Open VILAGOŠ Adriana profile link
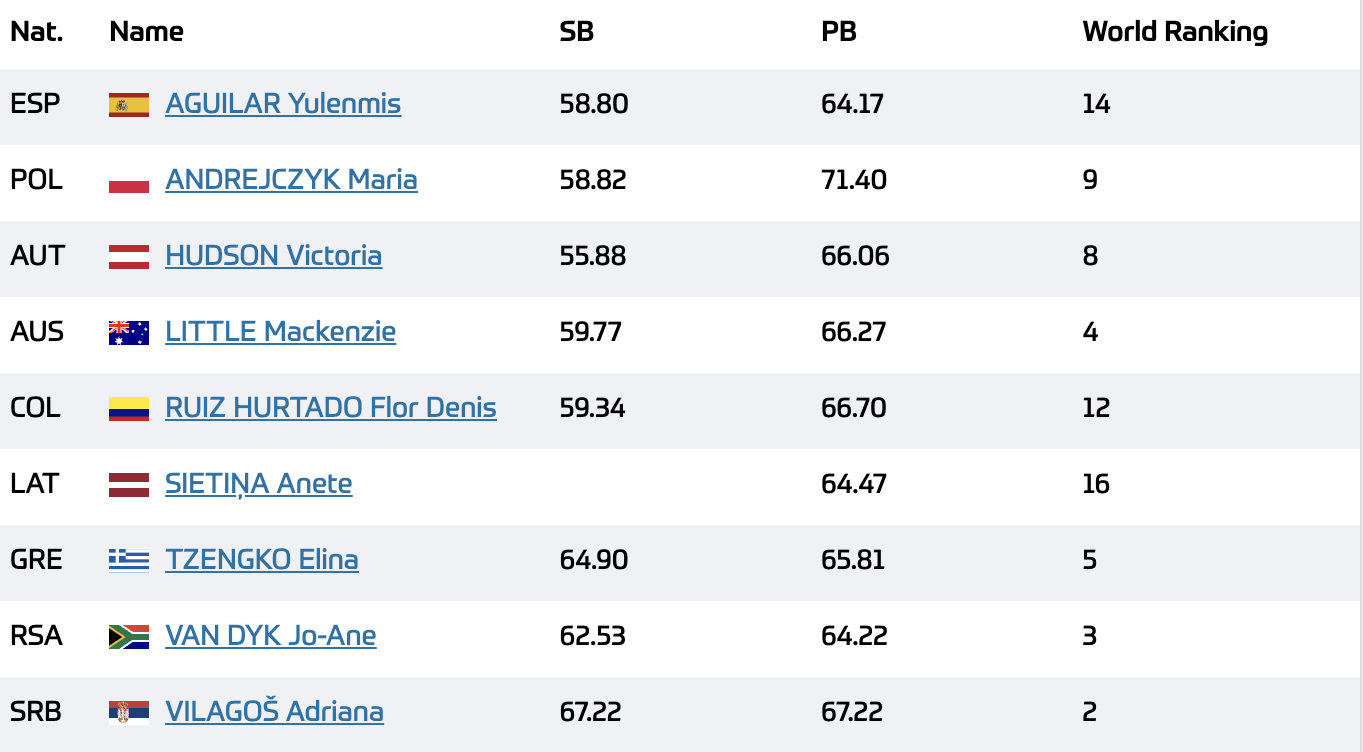The width and height of the screenshot is (1363, 752). tap(274, 712)
